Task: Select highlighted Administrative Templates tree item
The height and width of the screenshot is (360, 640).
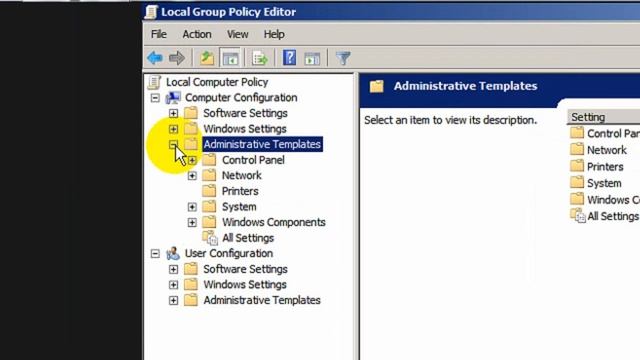Action: [262, 144]
